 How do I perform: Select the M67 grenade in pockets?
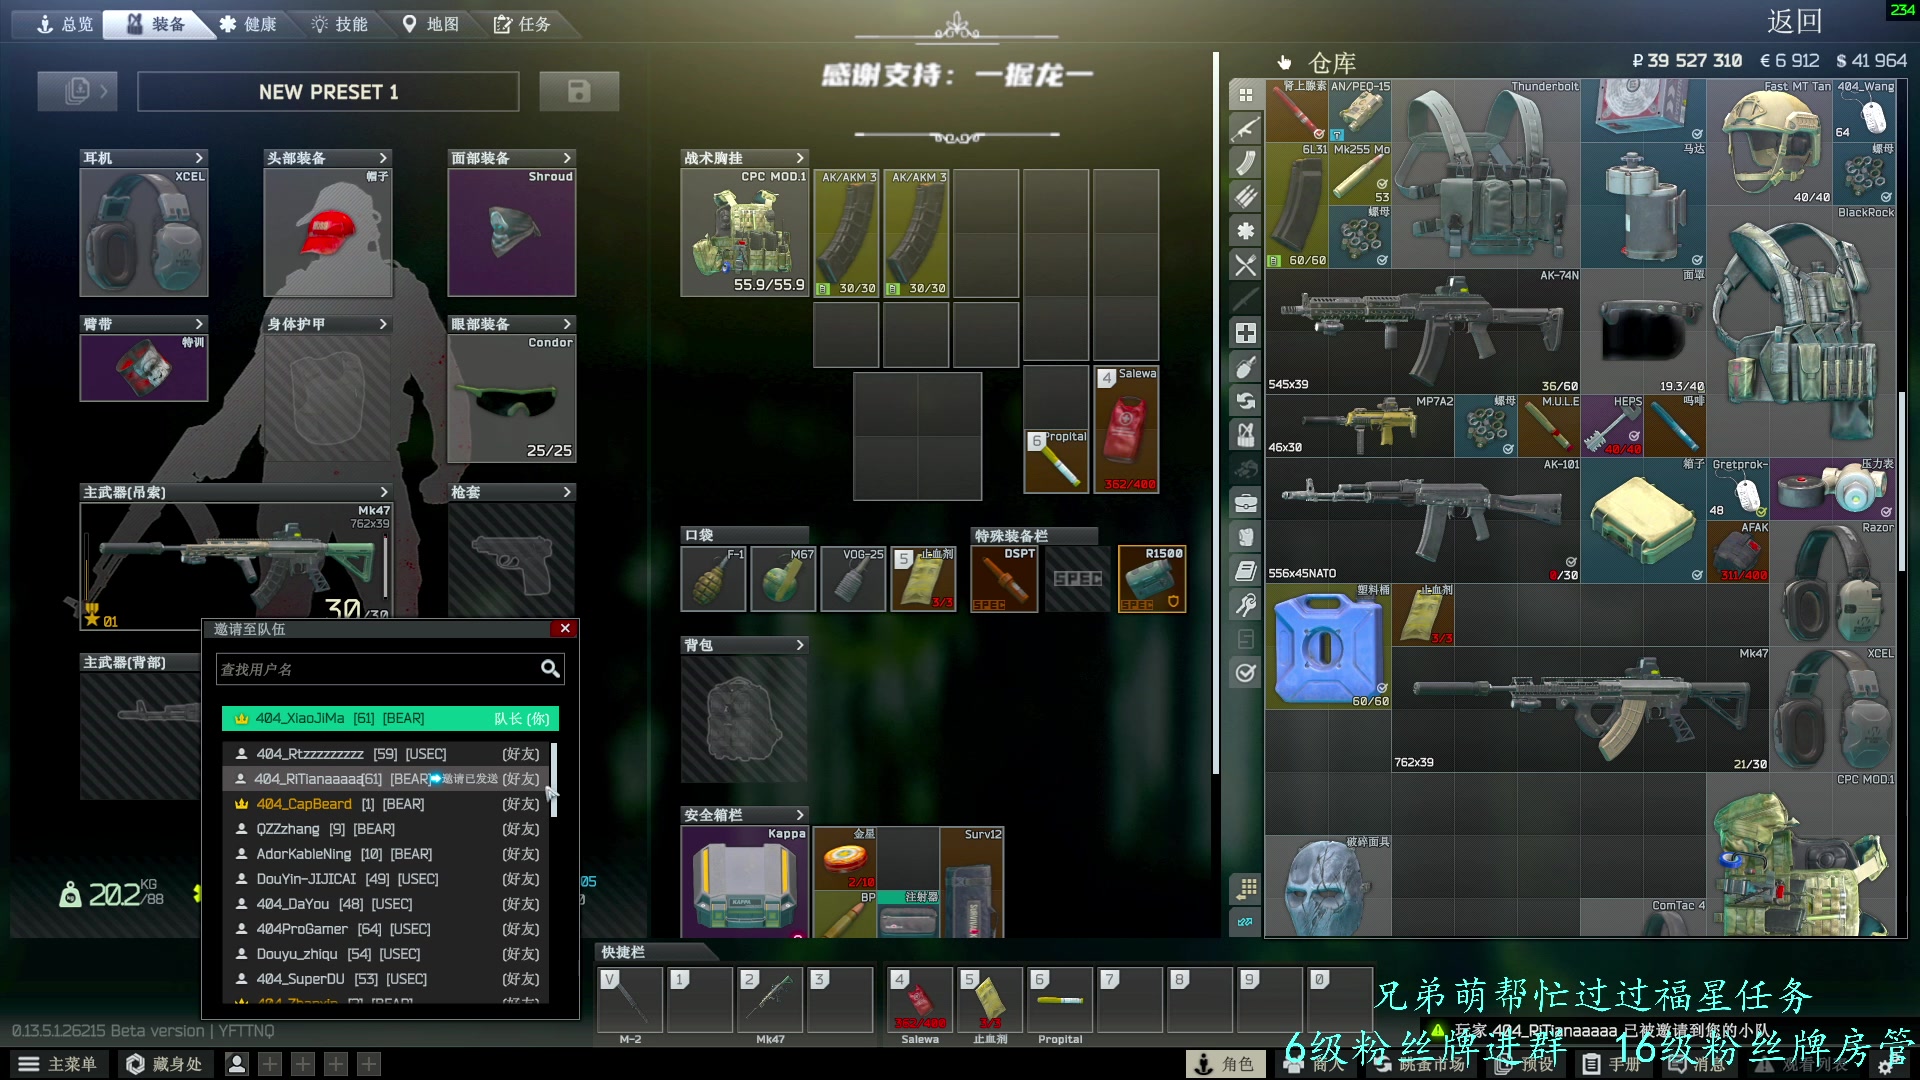[x=783, y=578]
